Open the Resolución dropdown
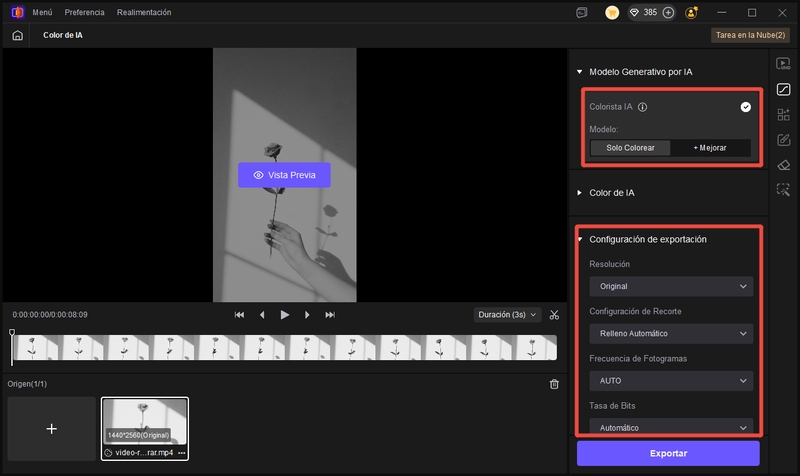Screen dimensions: 800x476 click(x=670, y=287)
